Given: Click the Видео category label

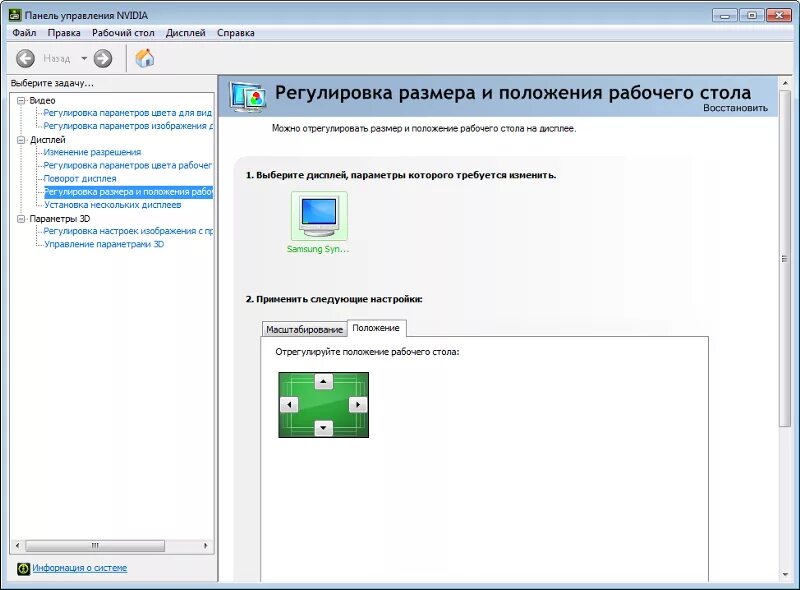Looking at the screenshot, I should [x=42, y=101].
